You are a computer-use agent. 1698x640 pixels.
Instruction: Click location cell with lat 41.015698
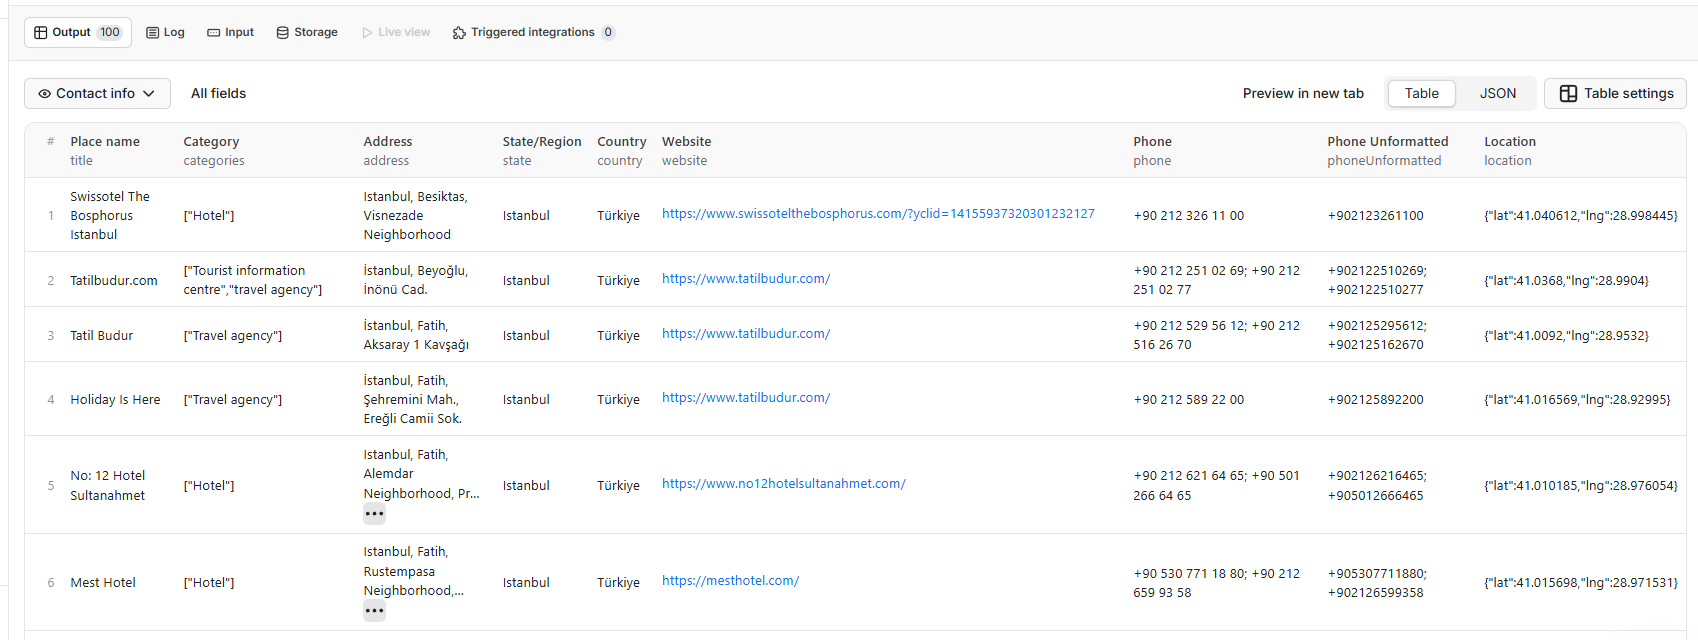coord(1581,583)
